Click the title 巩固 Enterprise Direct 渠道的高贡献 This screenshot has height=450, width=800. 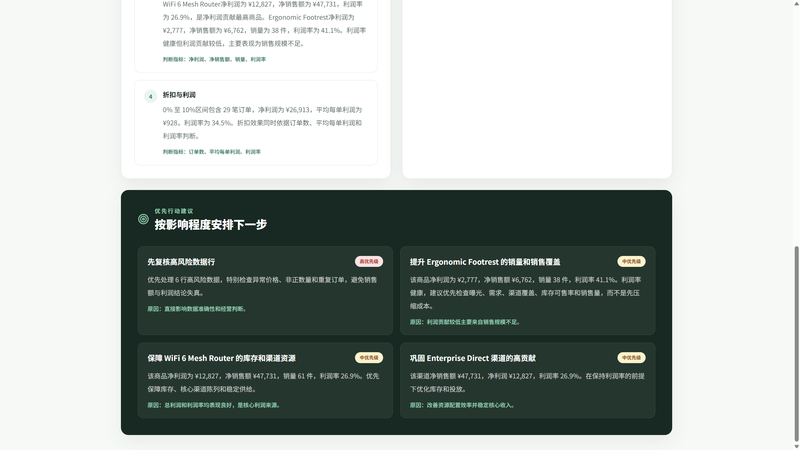473,358
